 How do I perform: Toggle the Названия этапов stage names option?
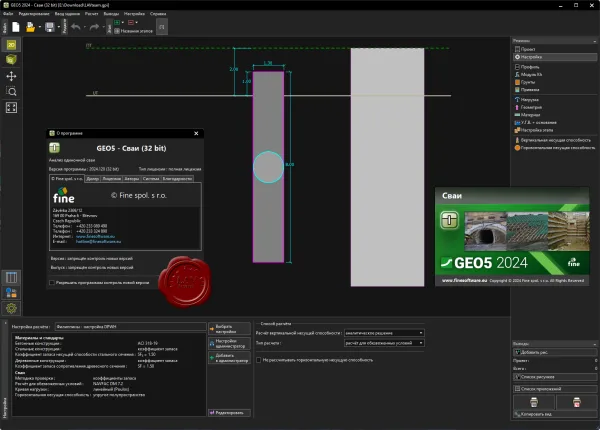click(134, 31)
